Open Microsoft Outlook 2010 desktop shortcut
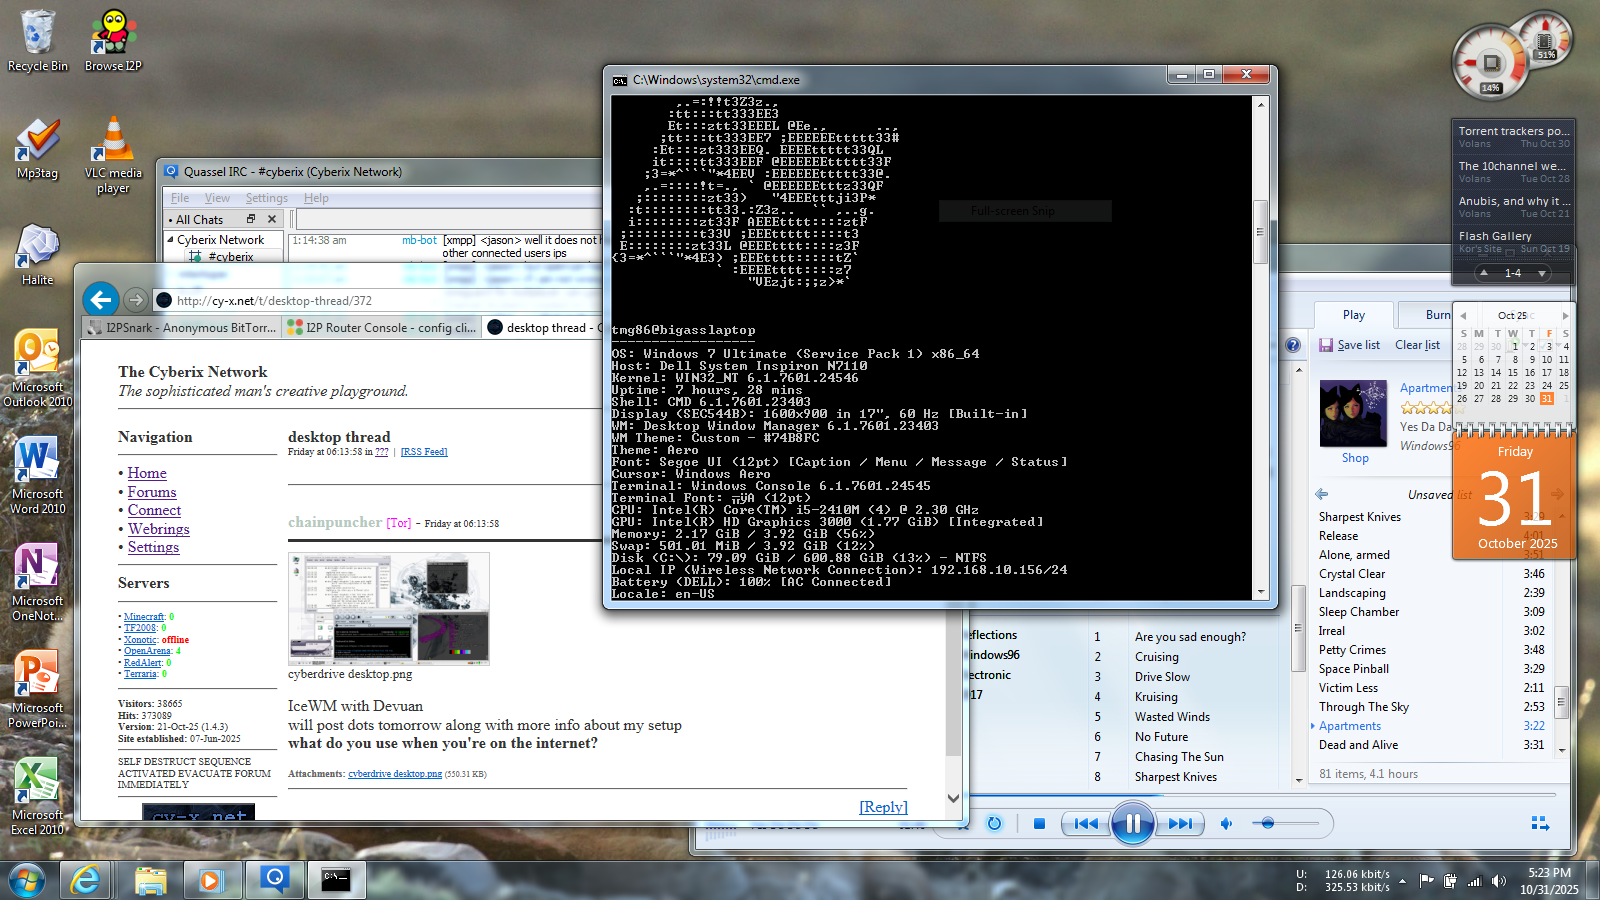The image size is (1600, 900). point(38,368)
